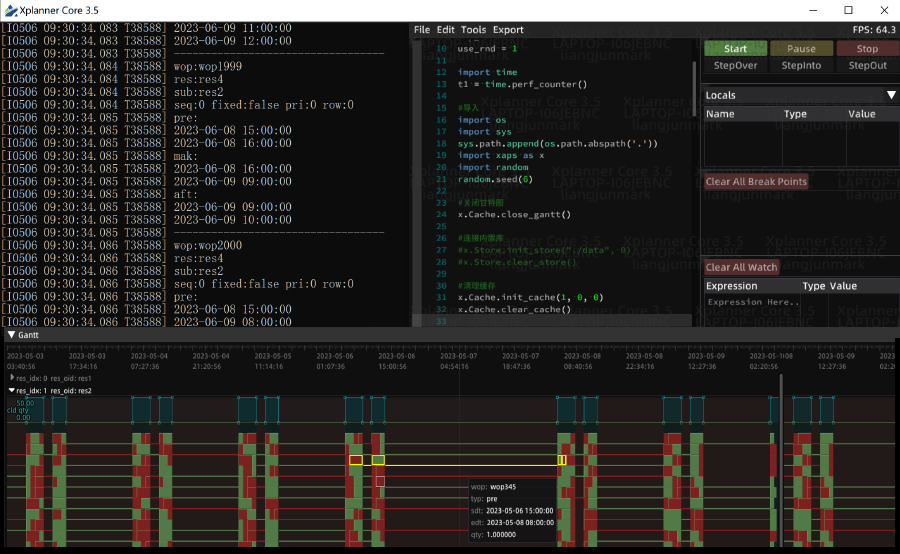Open the File menu

pyautogui.click(x=421, y=30)
